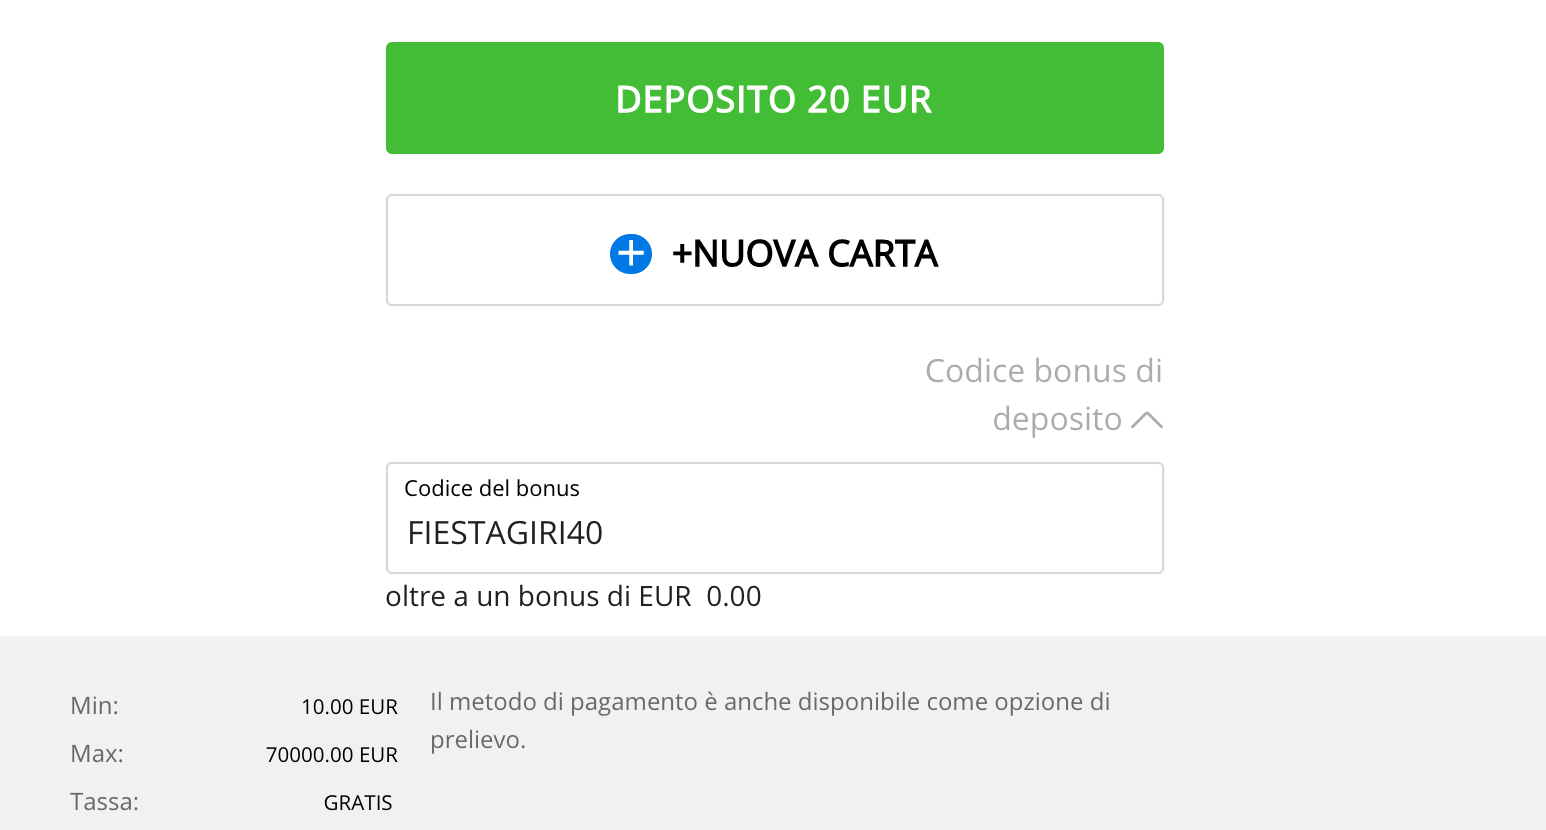The height and width of the screenshot is (830, 1546).
Task: Click the payment method withdrawal note
Action: click(x=770, y=721)
